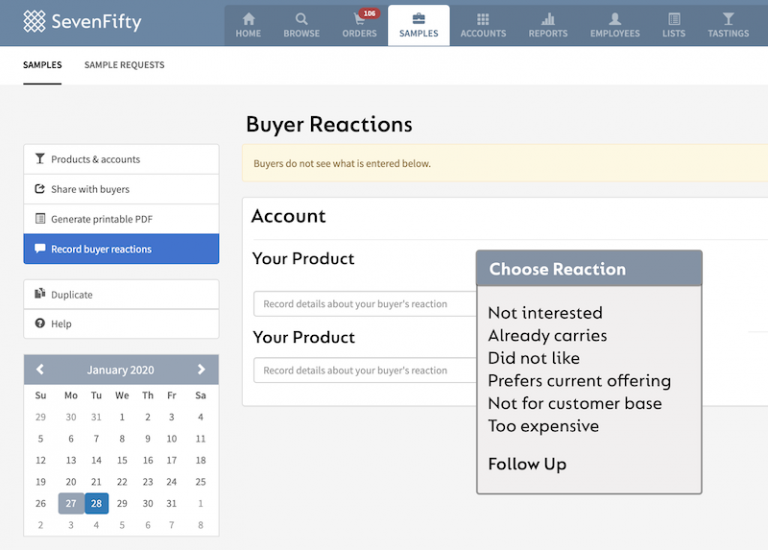The width and height of the screenshot is (768, 550).
Task: Switch to the Sample Requests tab
Action: pos(124,65)
